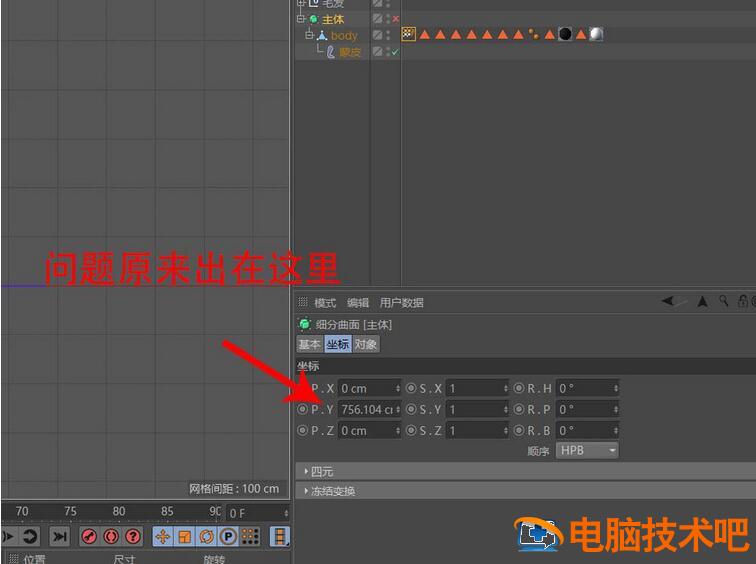Click the green subdivision surface icon of 主体
The height and width of the screenshot is (564, 756).
click(x=314, y=19)
